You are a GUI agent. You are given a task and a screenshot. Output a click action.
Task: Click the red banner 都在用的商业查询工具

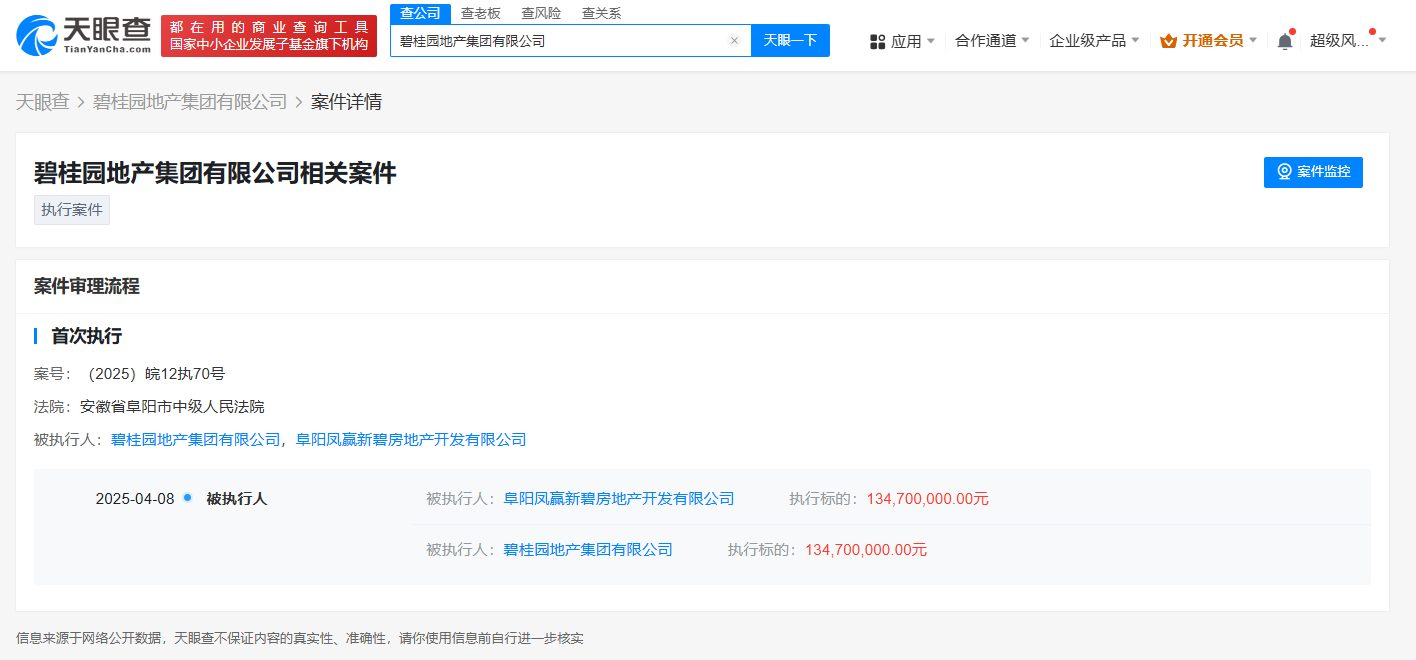pyautogui.click(x=269, y=35)
